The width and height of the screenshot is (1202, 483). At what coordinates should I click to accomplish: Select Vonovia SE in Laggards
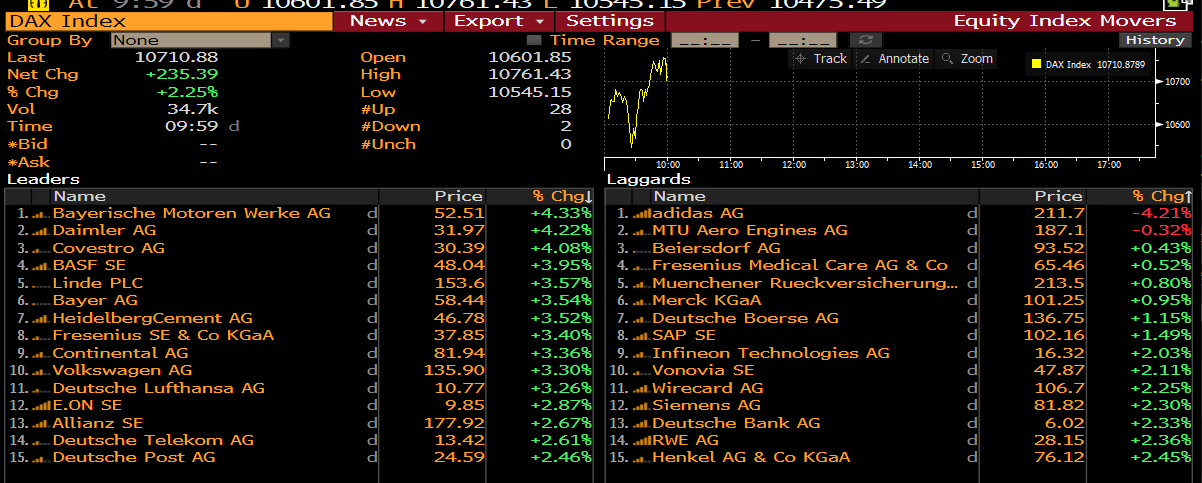coord(703,370)
